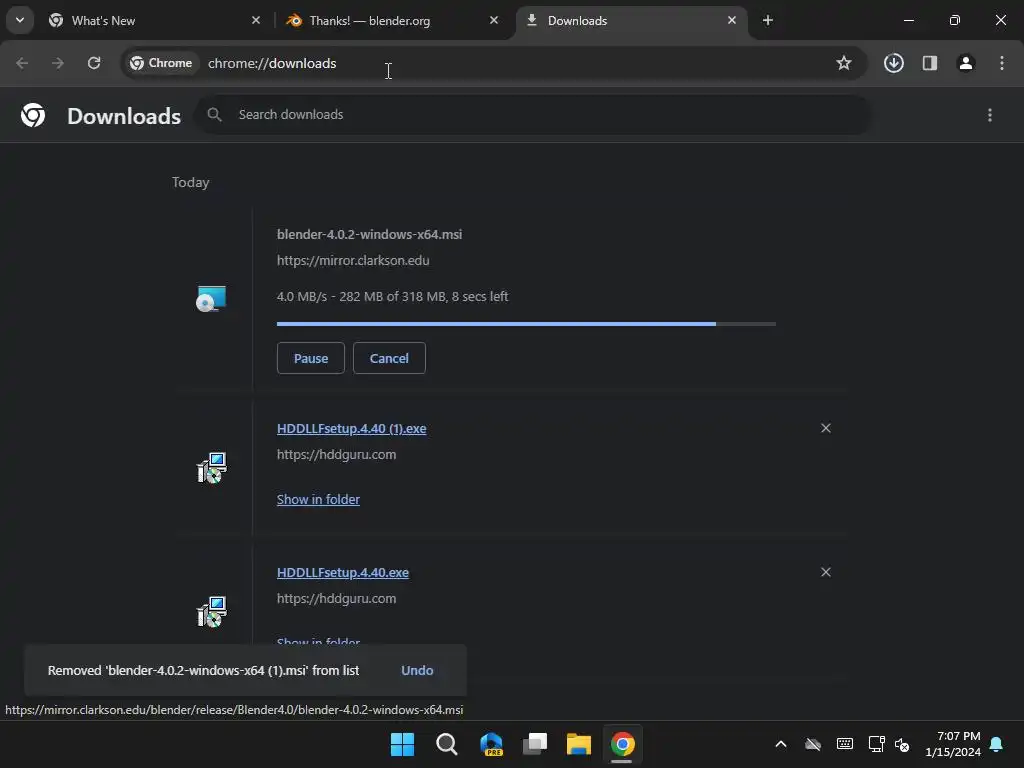1024x768 pixels.
Task: Click the display network tray icon
Action: [876, 744]
